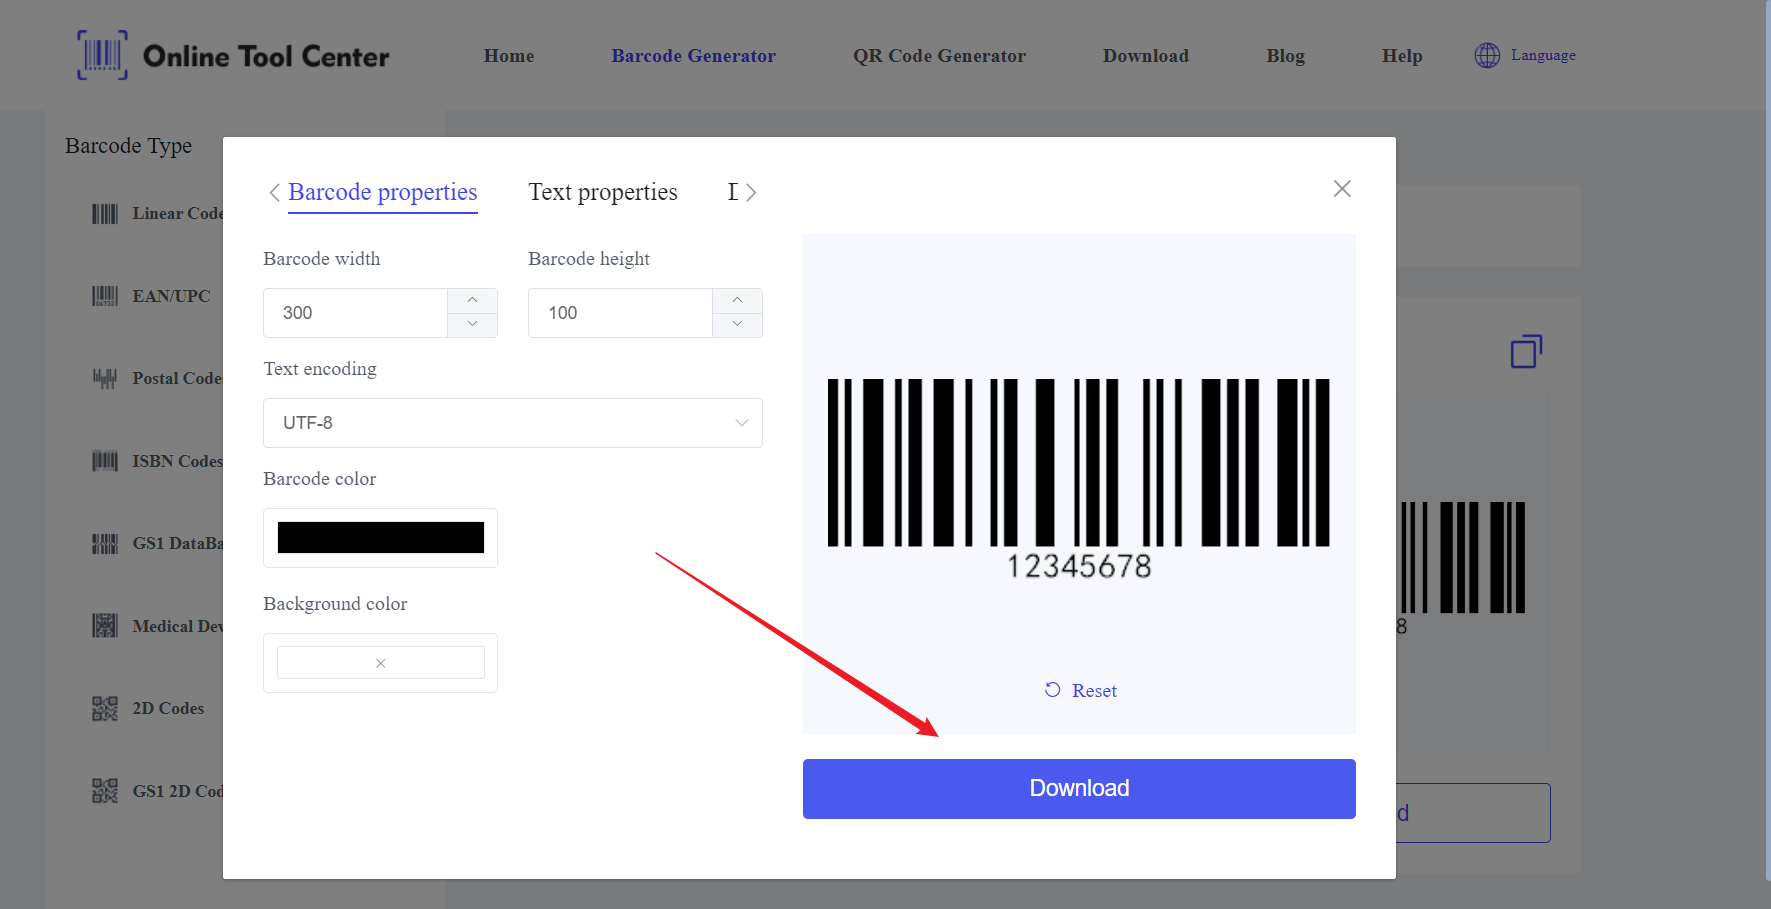Select ISBN Codes in sidebar

(x=178, y=461)
